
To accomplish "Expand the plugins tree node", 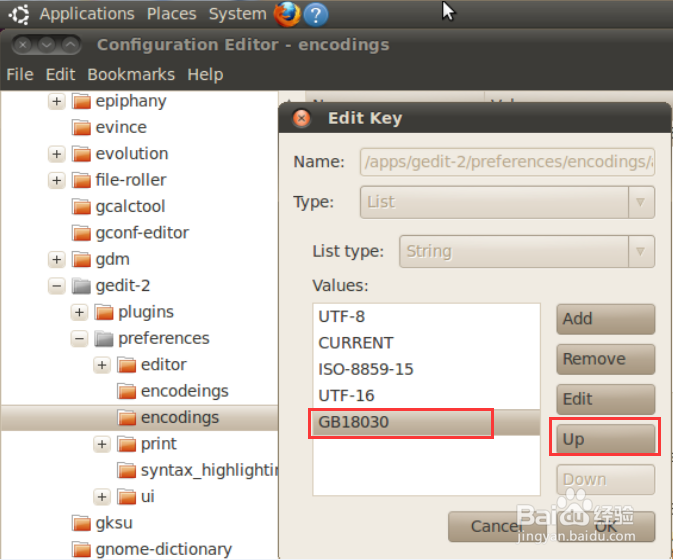I will click(79, 312).
